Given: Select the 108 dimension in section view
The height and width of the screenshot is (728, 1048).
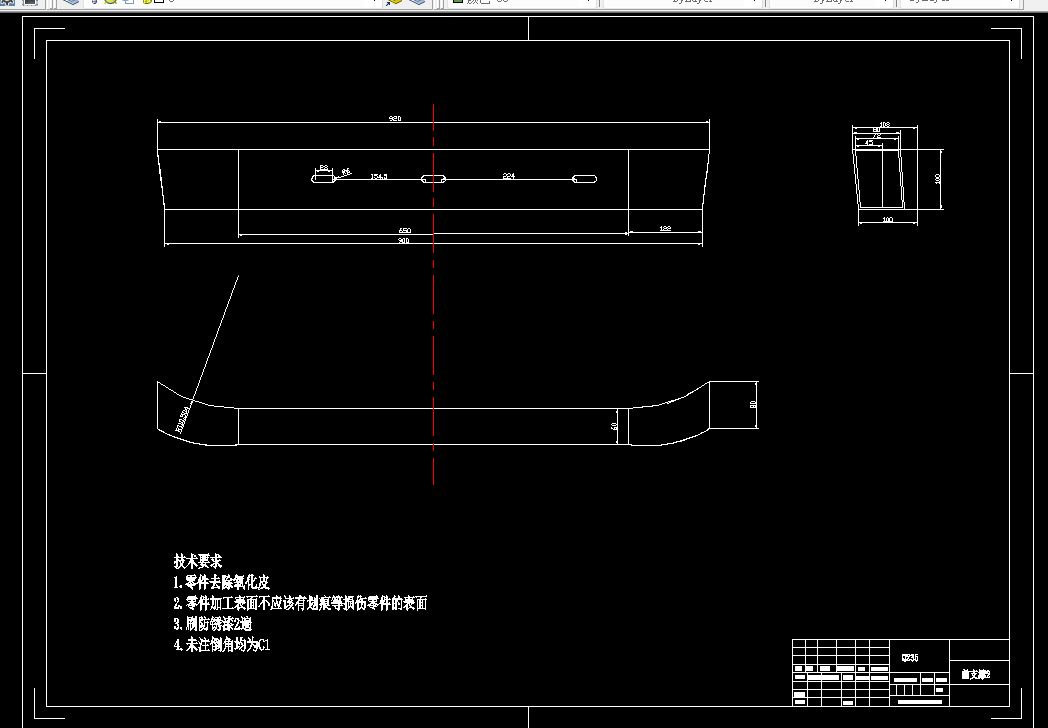Looking at the screenshot, I should tap(885, 124).
